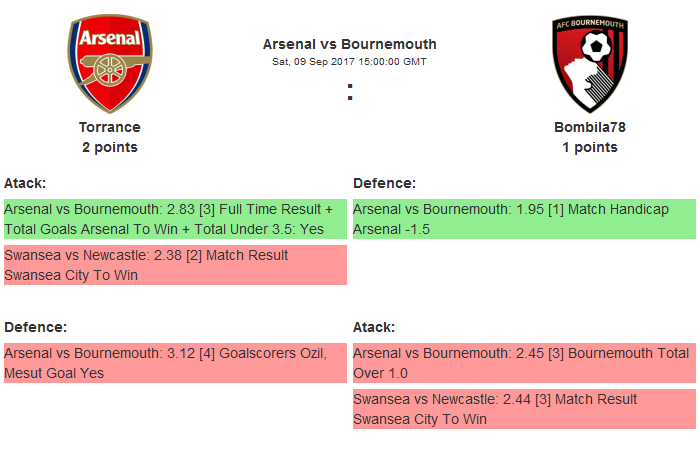Open Bombila78's player profile name

coord(589,127)
